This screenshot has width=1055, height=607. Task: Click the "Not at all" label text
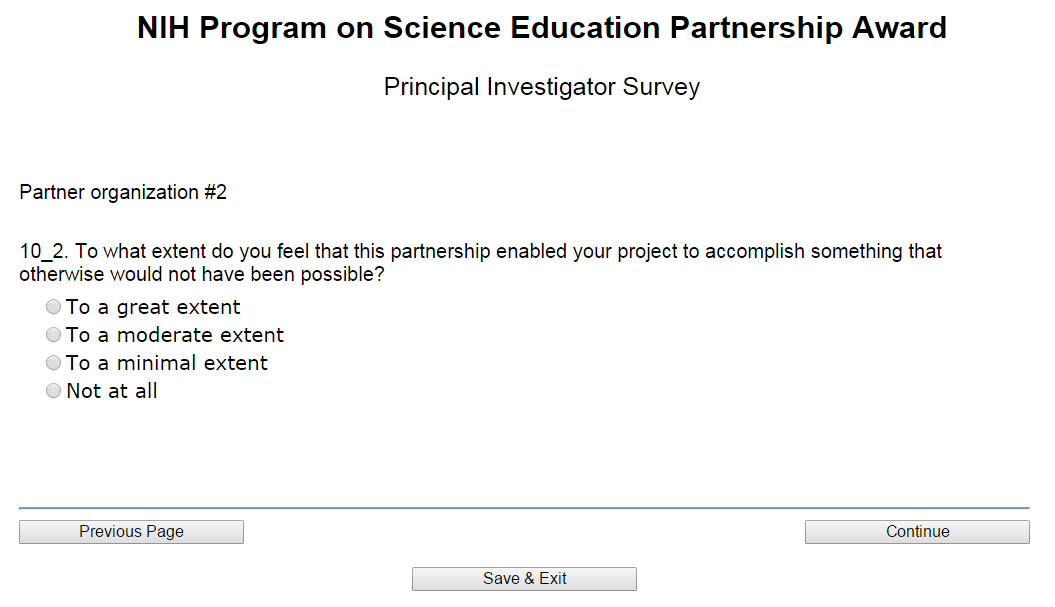(x=112, y=391)
